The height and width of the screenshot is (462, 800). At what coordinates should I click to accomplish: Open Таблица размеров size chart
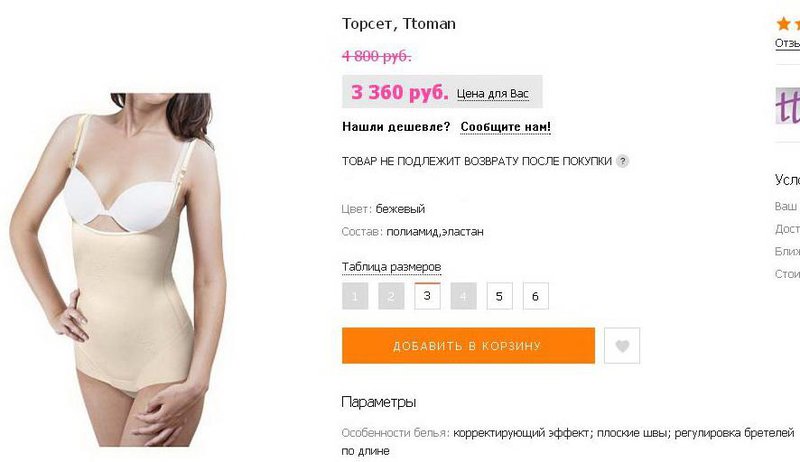coord(391,267)
